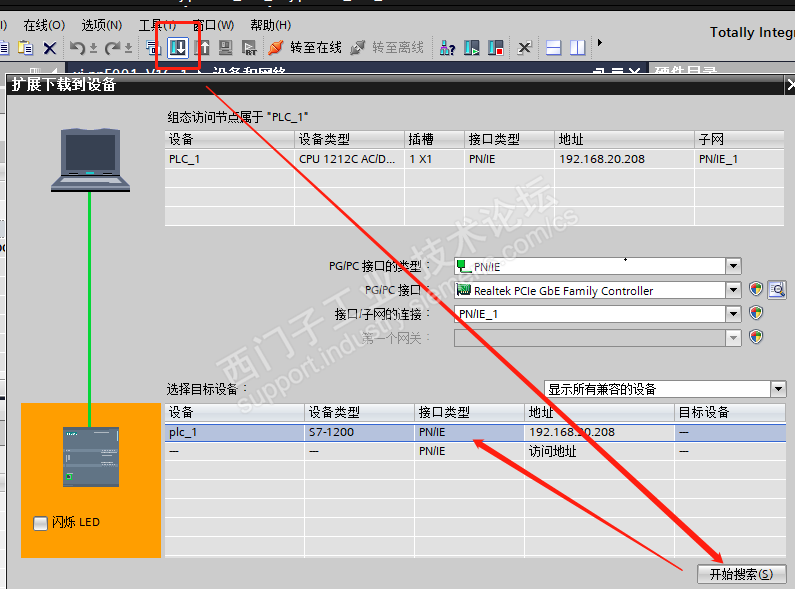795x589 pixels.
Task: Select the 访问地址 row in target table
Action: [x=475, y=451]
